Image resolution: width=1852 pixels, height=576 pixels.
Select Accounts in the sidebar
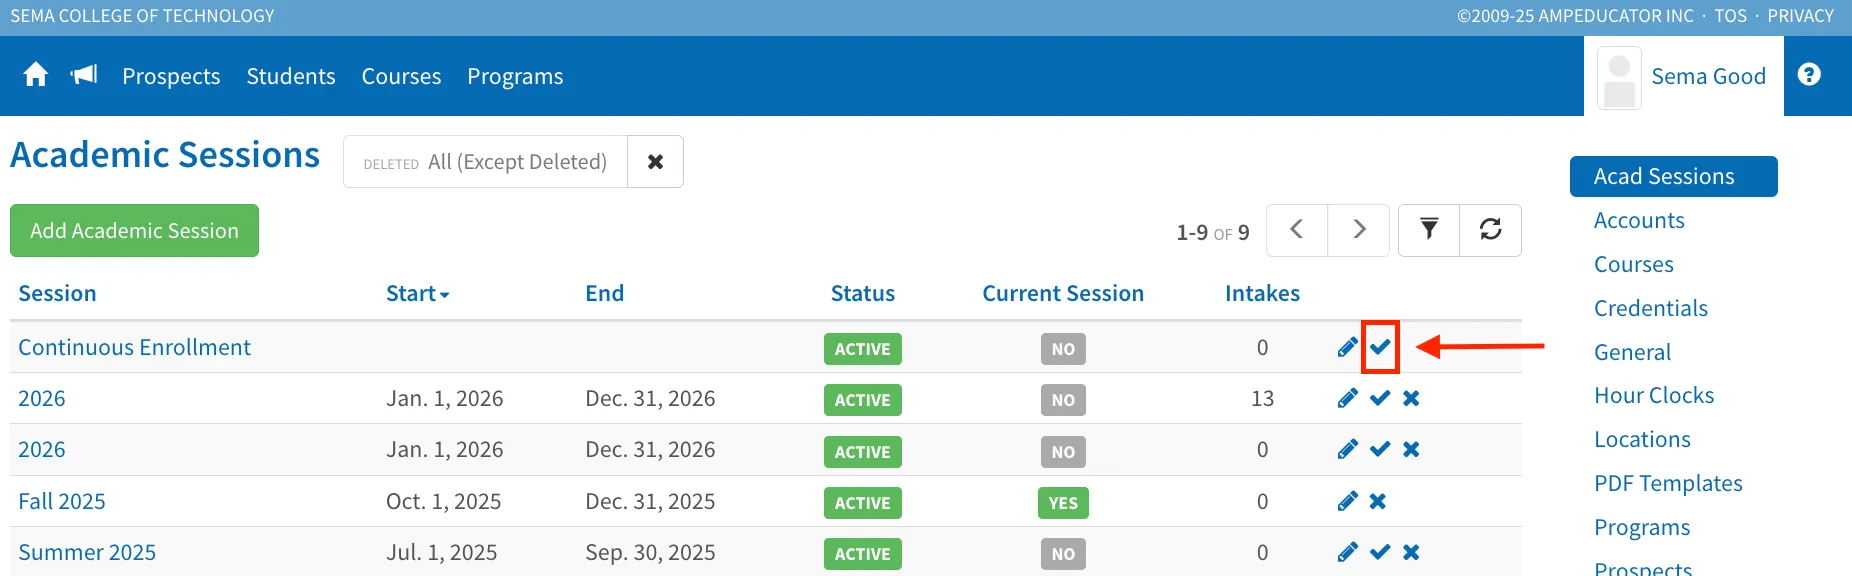click(x=1639, y=220)
